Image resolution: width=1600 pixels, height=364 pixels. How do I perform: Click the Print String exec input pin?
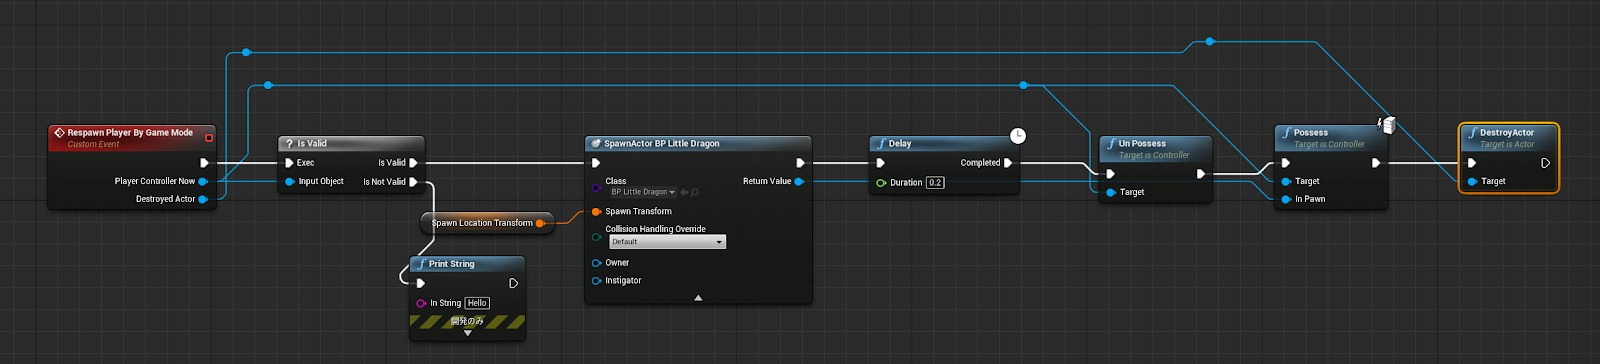pos(421,283)
